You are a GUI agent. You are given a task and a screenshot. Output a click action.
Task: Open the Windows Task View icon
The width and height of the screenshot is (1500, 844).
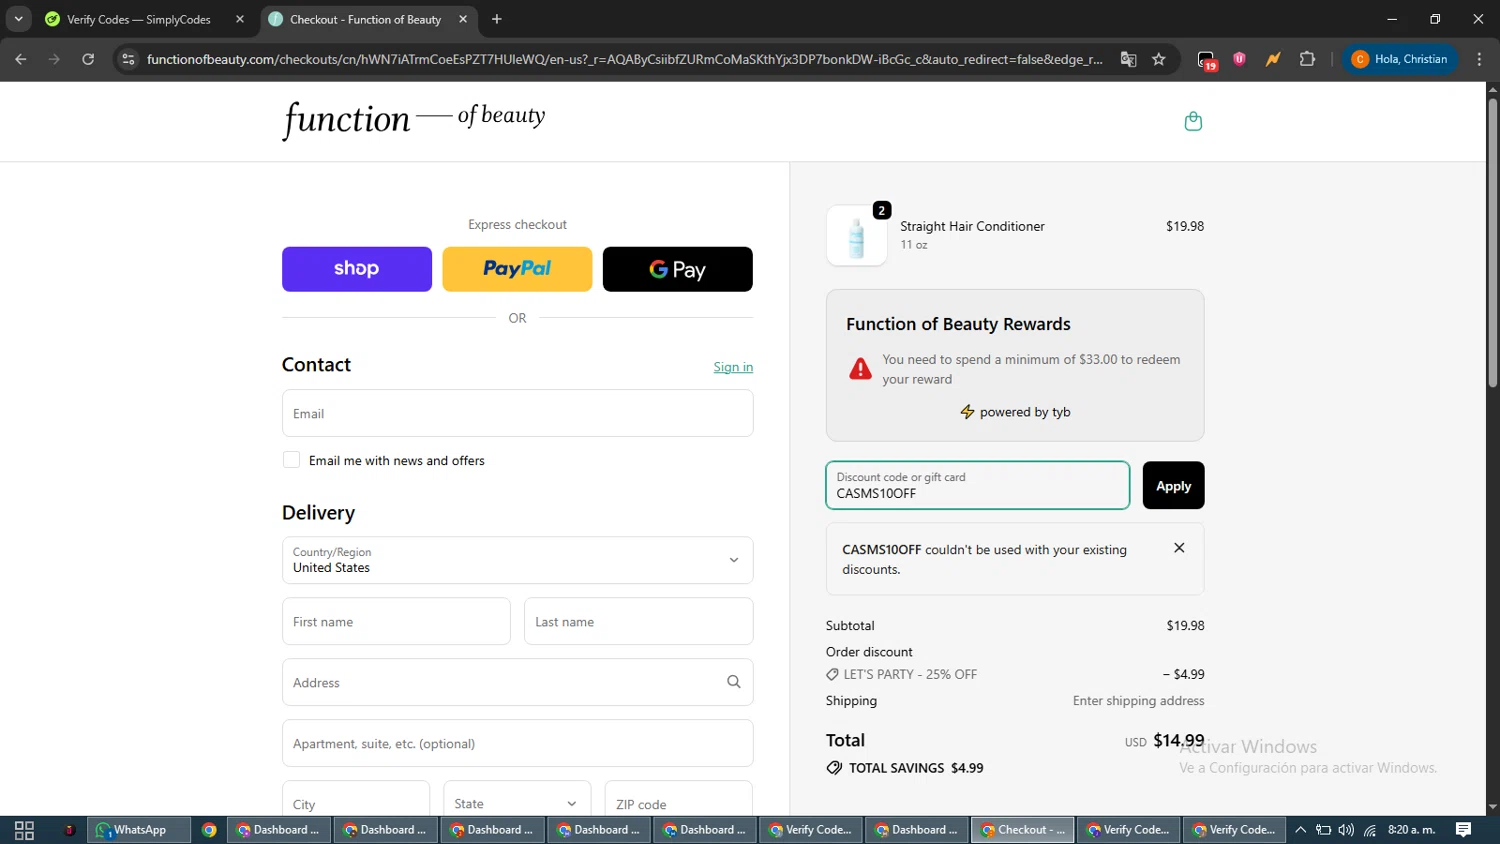(x=25, y=830)
